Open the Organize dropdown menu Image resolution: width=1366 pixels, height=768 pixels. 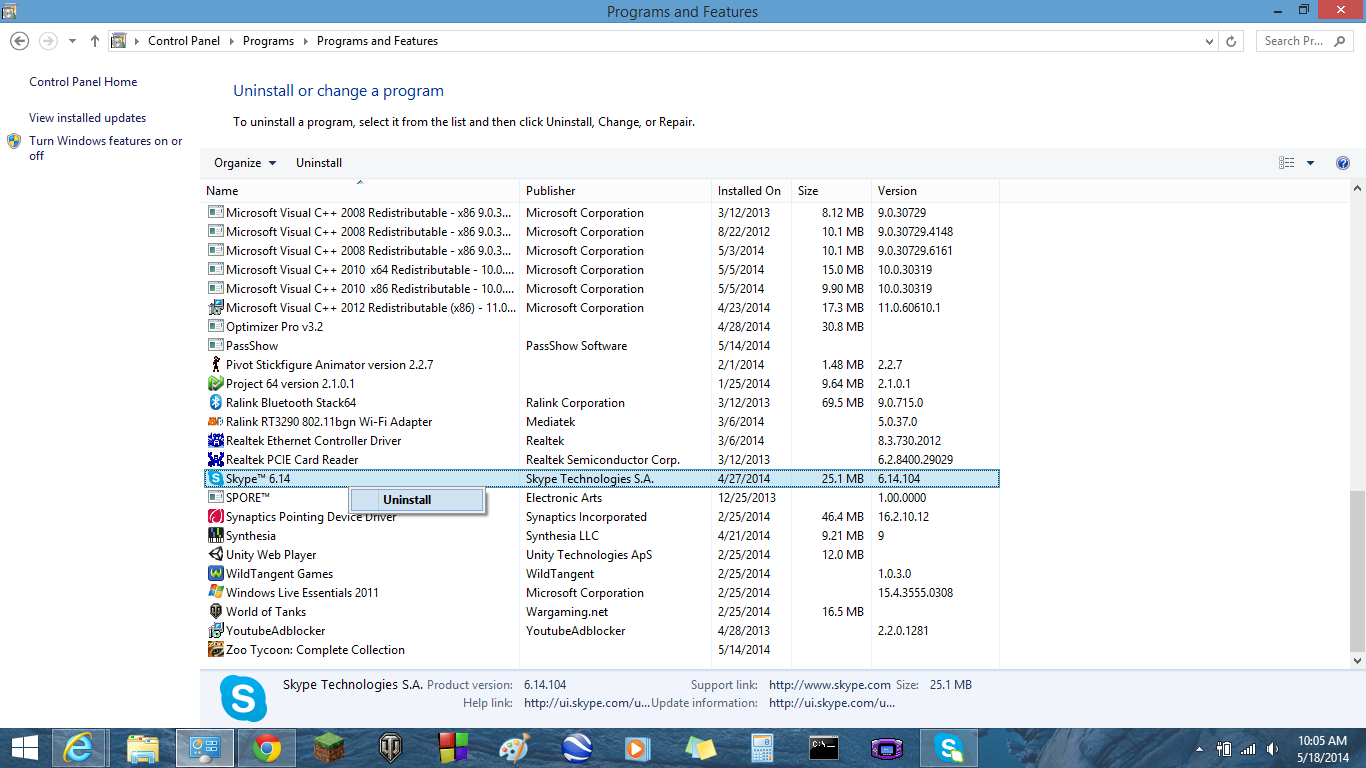pyautogui.click(x=245, y=163)
